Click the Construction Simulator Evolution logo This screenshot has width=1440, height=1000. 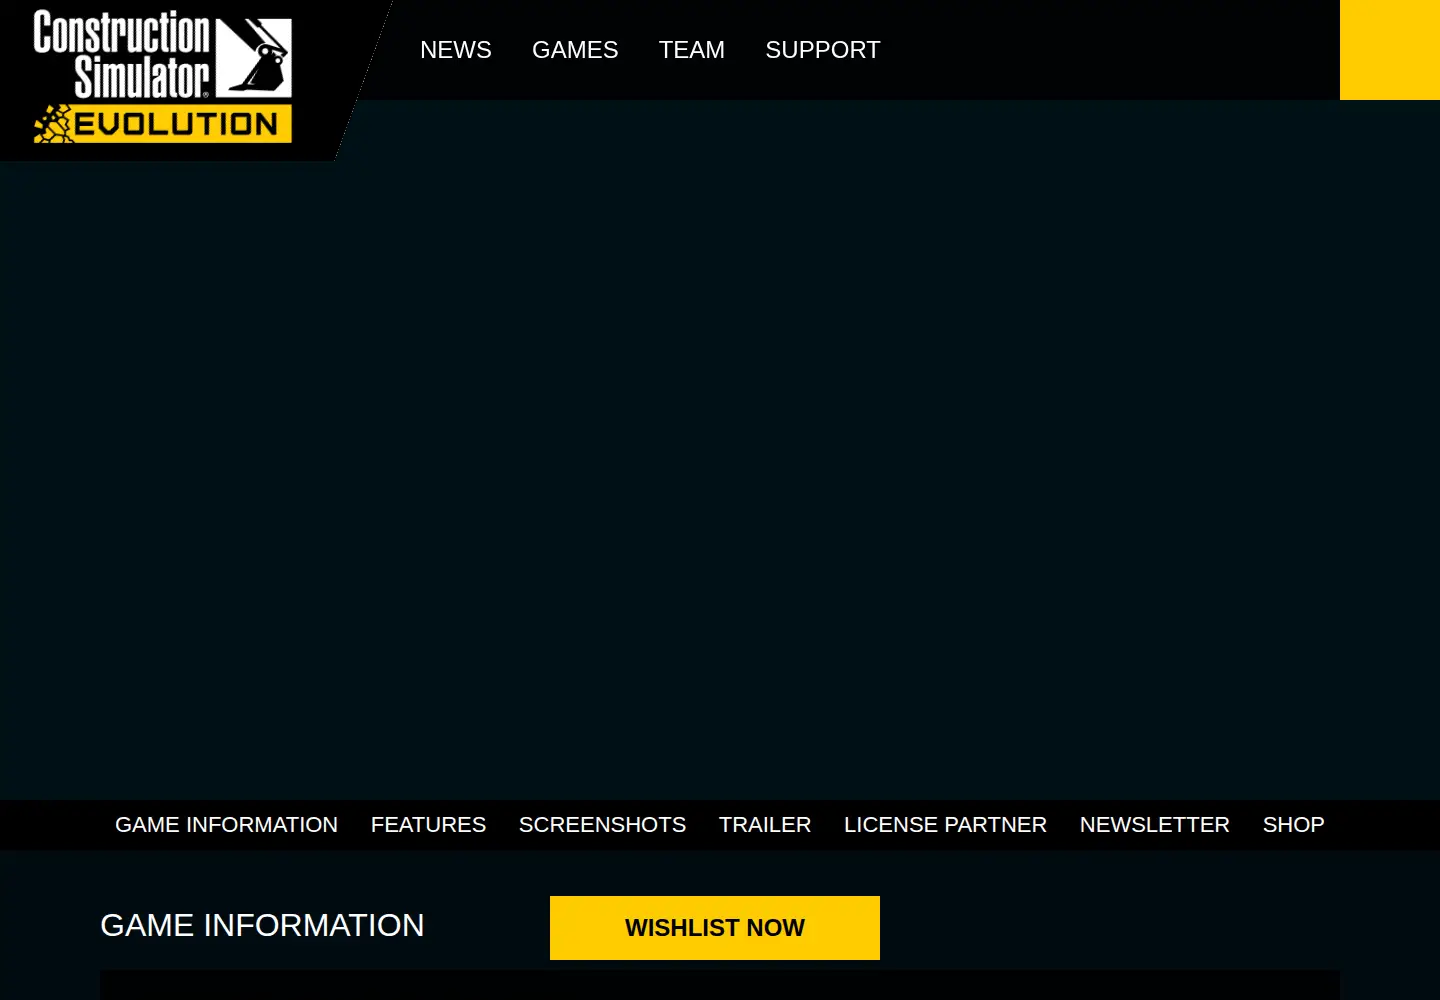point(163,77)
